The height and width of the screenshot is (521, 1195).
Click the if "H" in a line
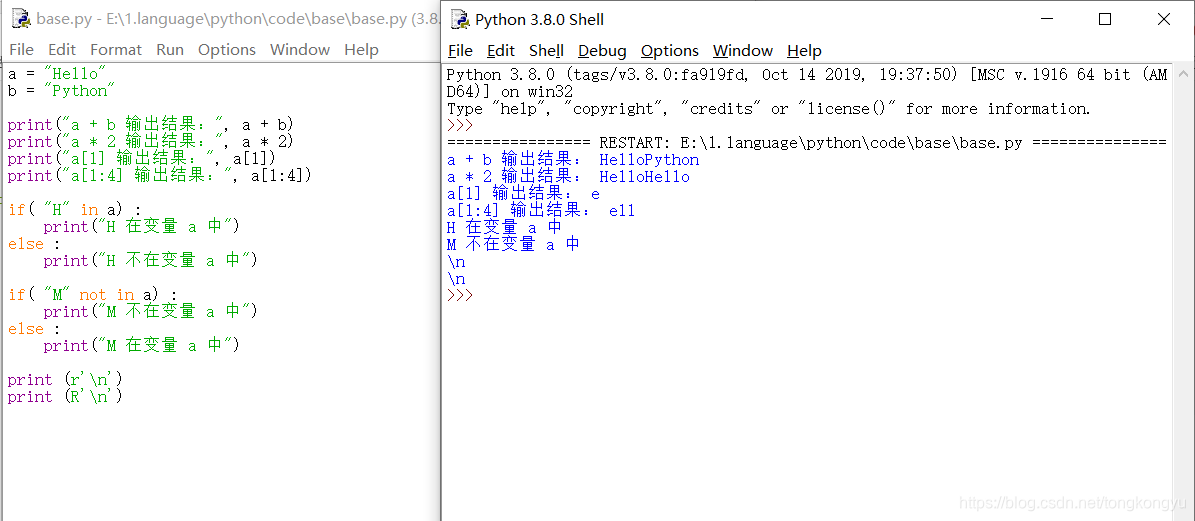tap(75, 209)
